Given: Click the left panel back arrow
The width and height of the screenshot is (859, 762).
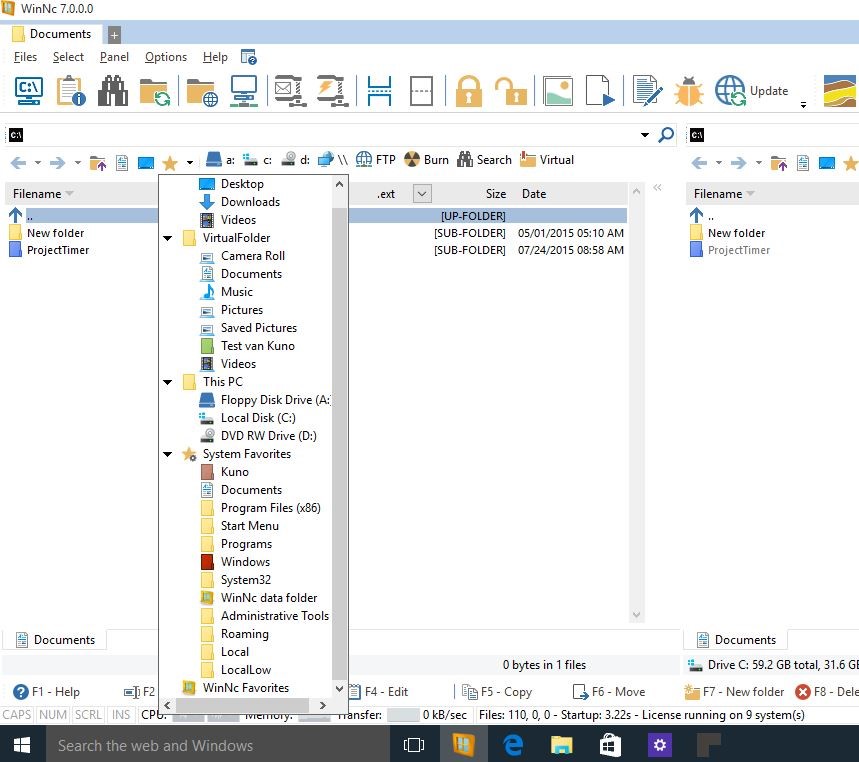Looking at the screenshot, I should pos(19,163).
